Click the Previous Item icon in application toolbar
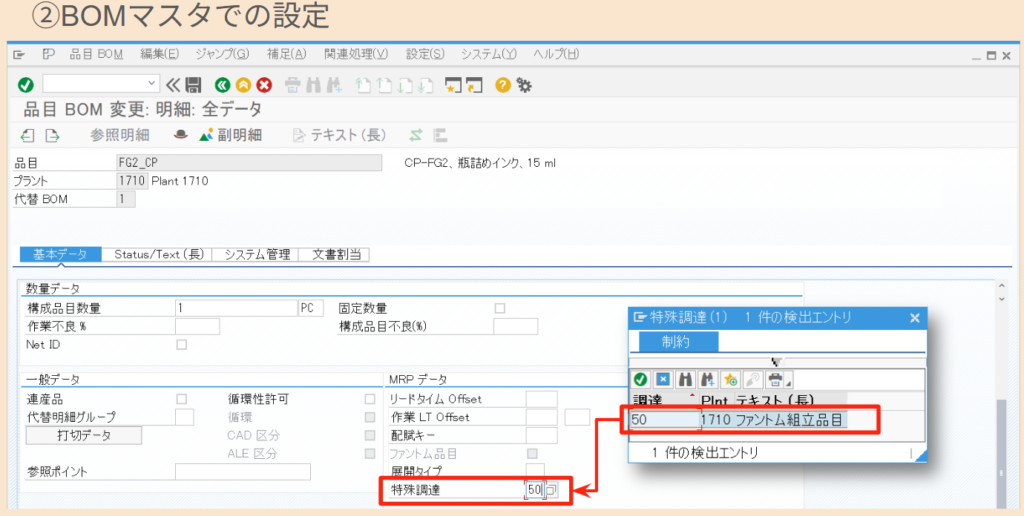Screen dimensions: 1024x516 tap(27, 135)
